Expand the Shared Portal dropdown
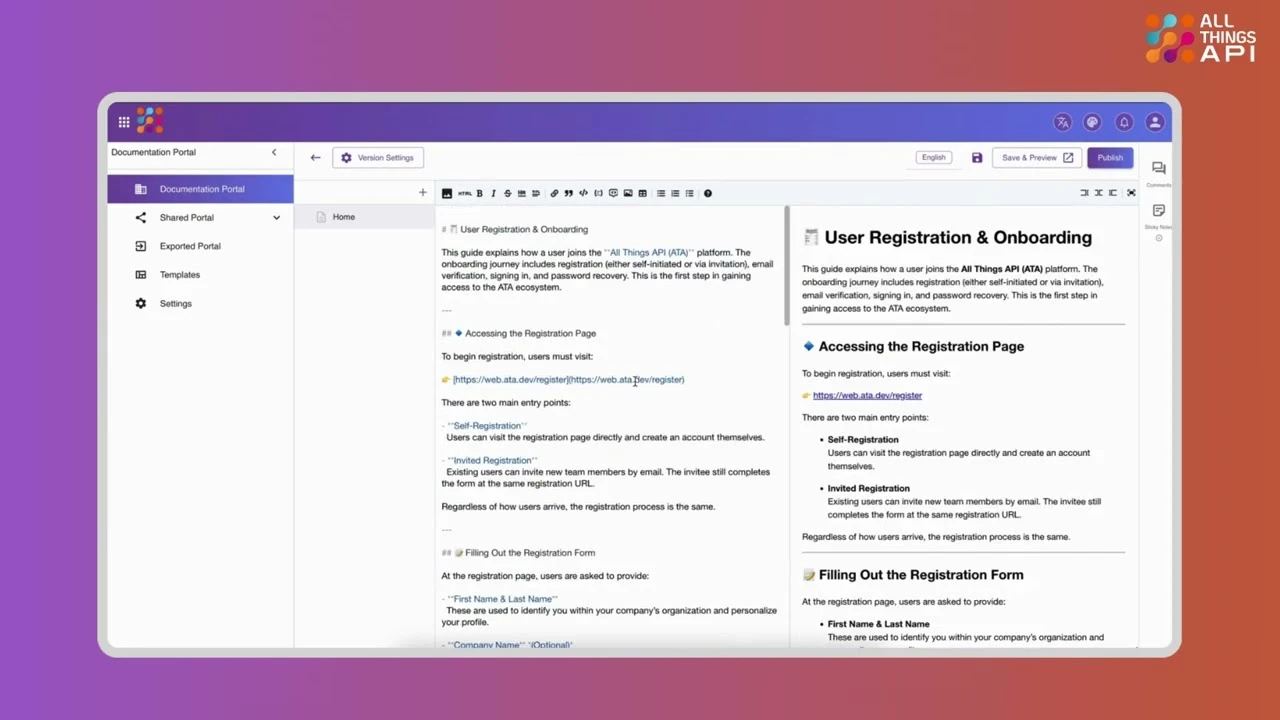The width and height of the screenshot is (1280, 720). [276, 217]
